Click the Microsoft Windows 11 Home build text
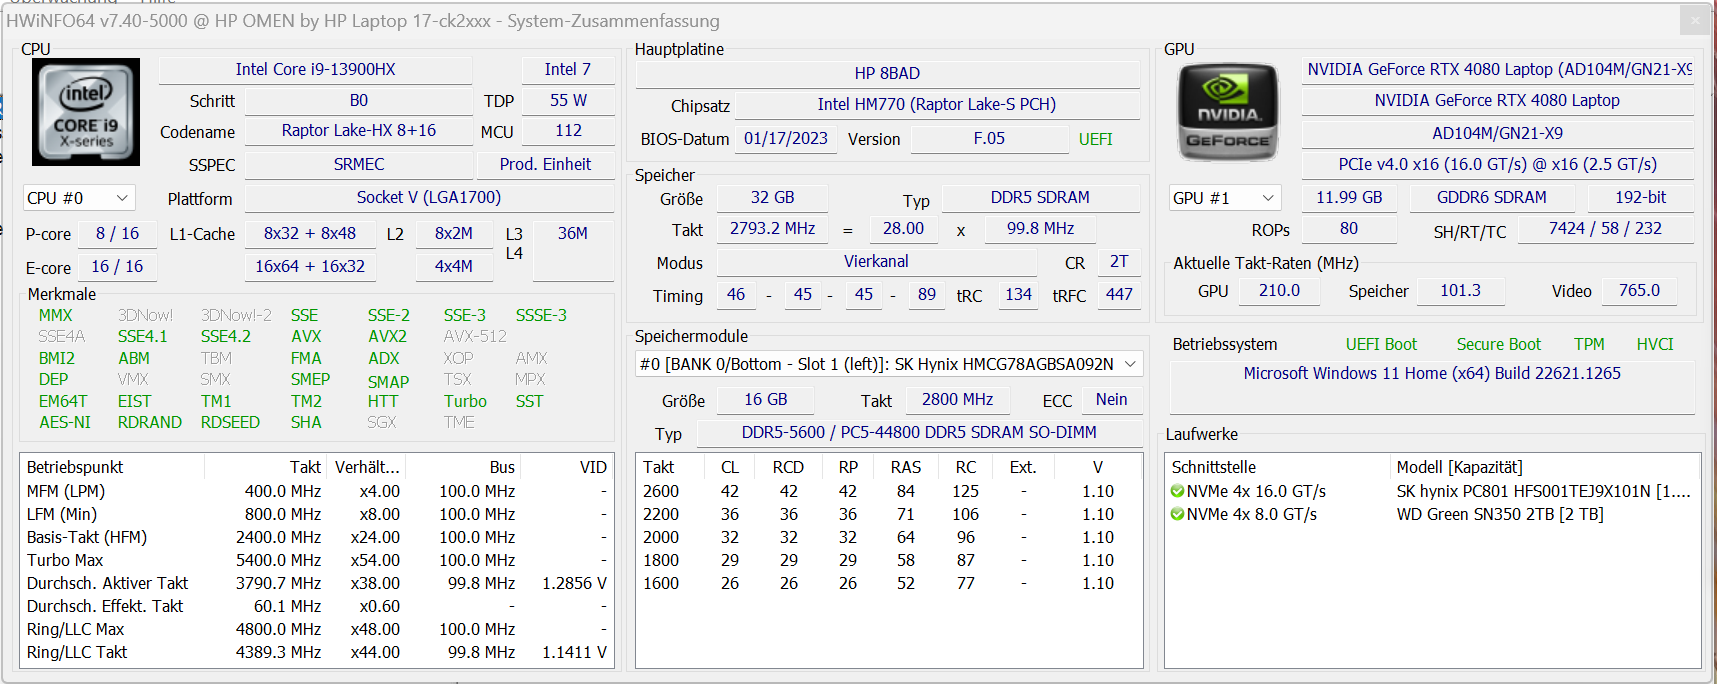This screenshot has width=1717, height=684. pyautogui.click(x=1431, y=373)
